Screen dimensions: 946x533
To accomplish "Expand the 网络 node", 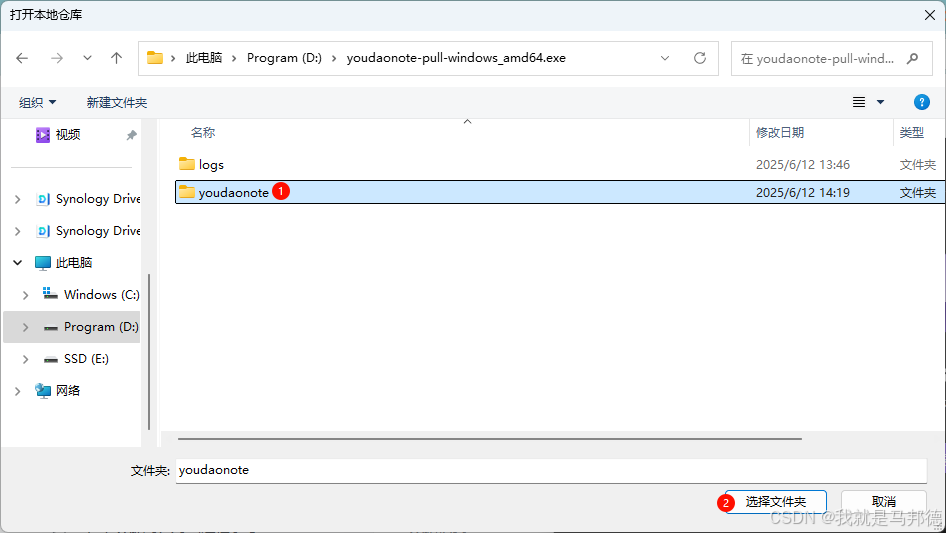I will click(x=17, y=391).
